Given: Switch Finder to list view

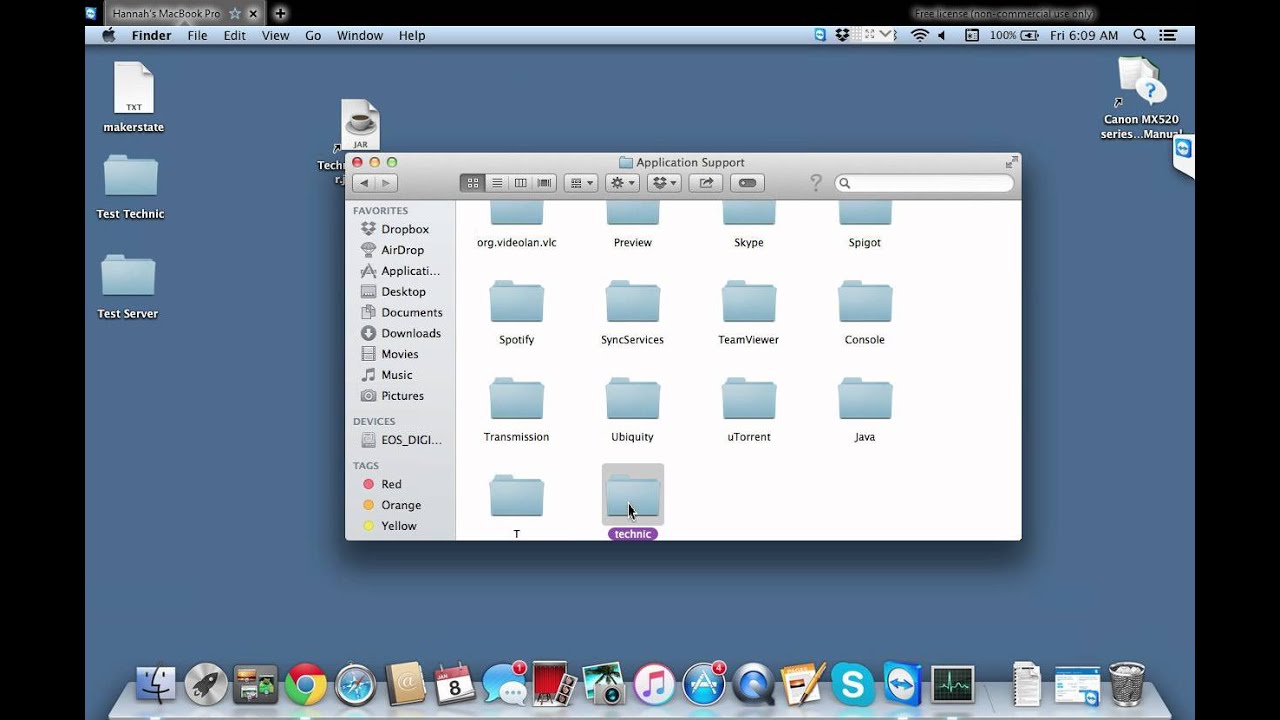Looking at the screenshot, I should (496, 183).
